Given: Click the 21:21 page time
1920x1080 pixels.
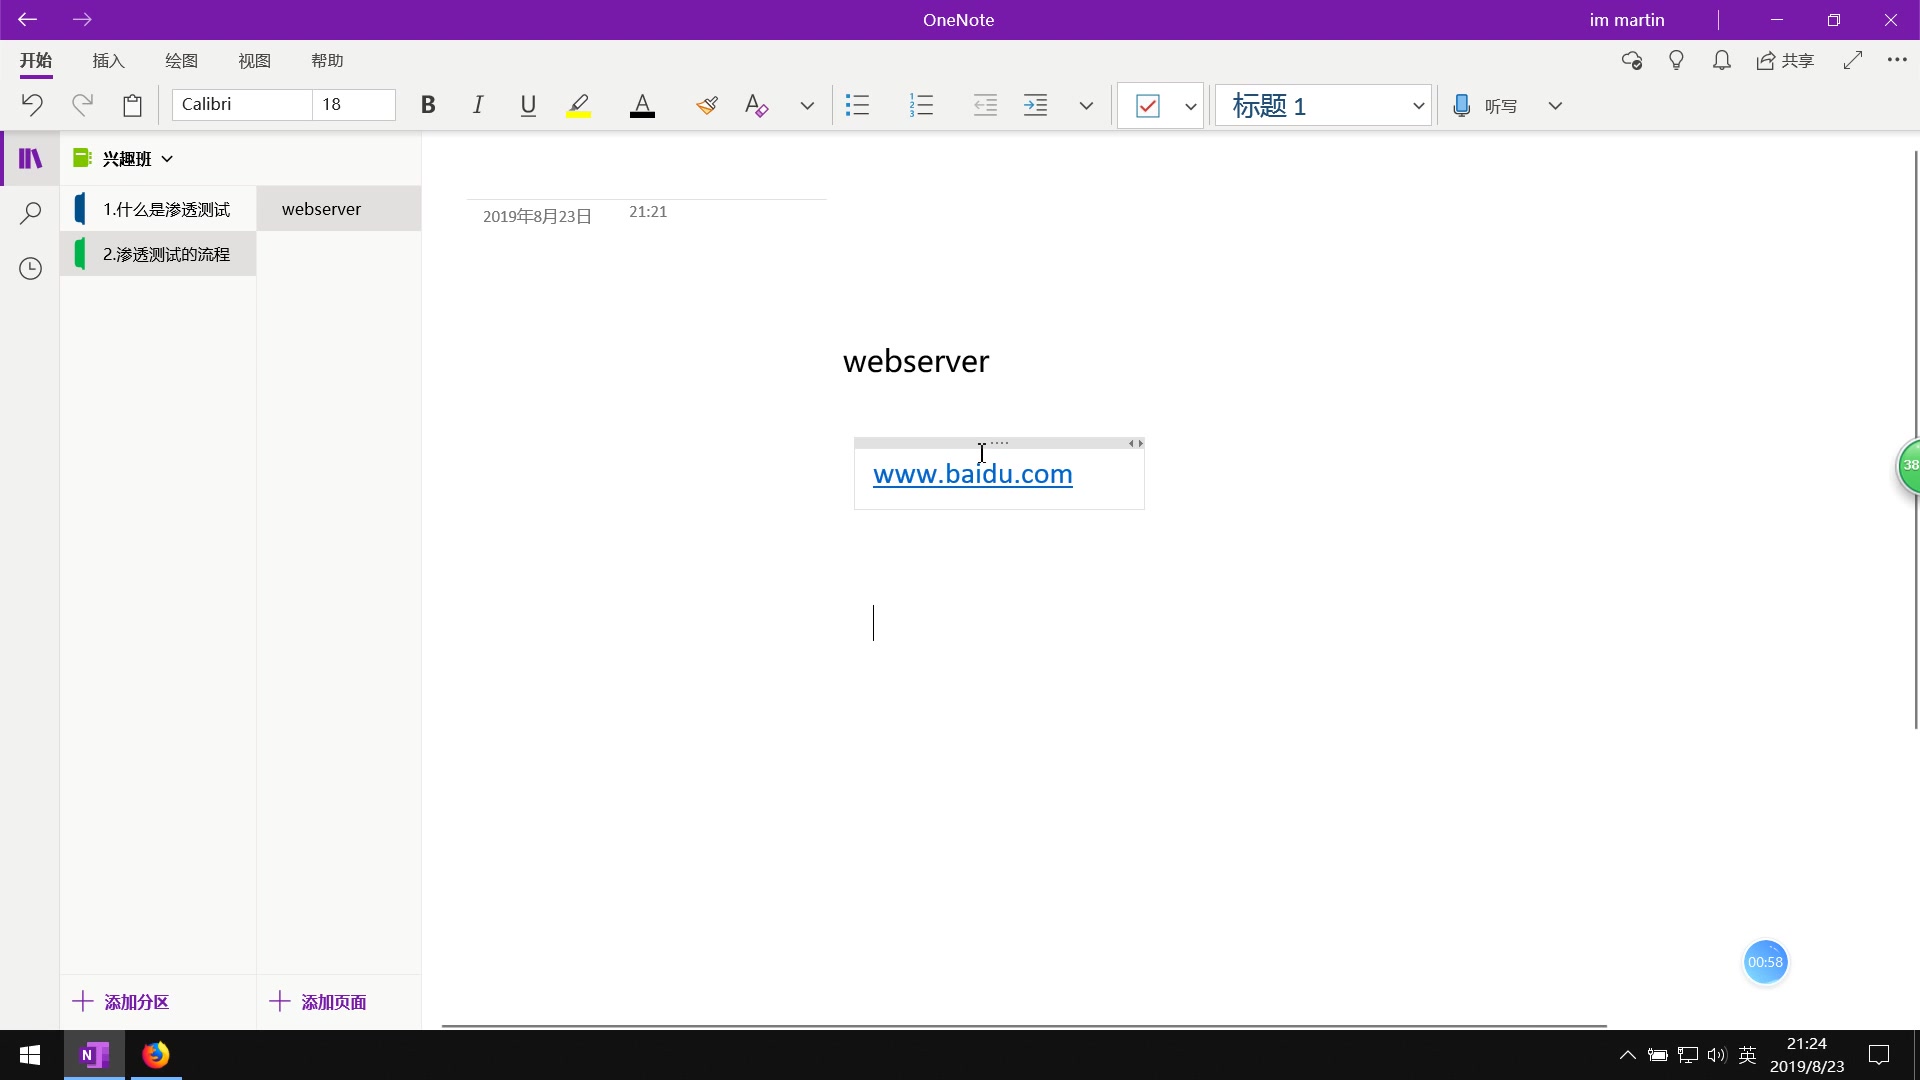Looking at the screenshot, I should click(x=648, y=212).
